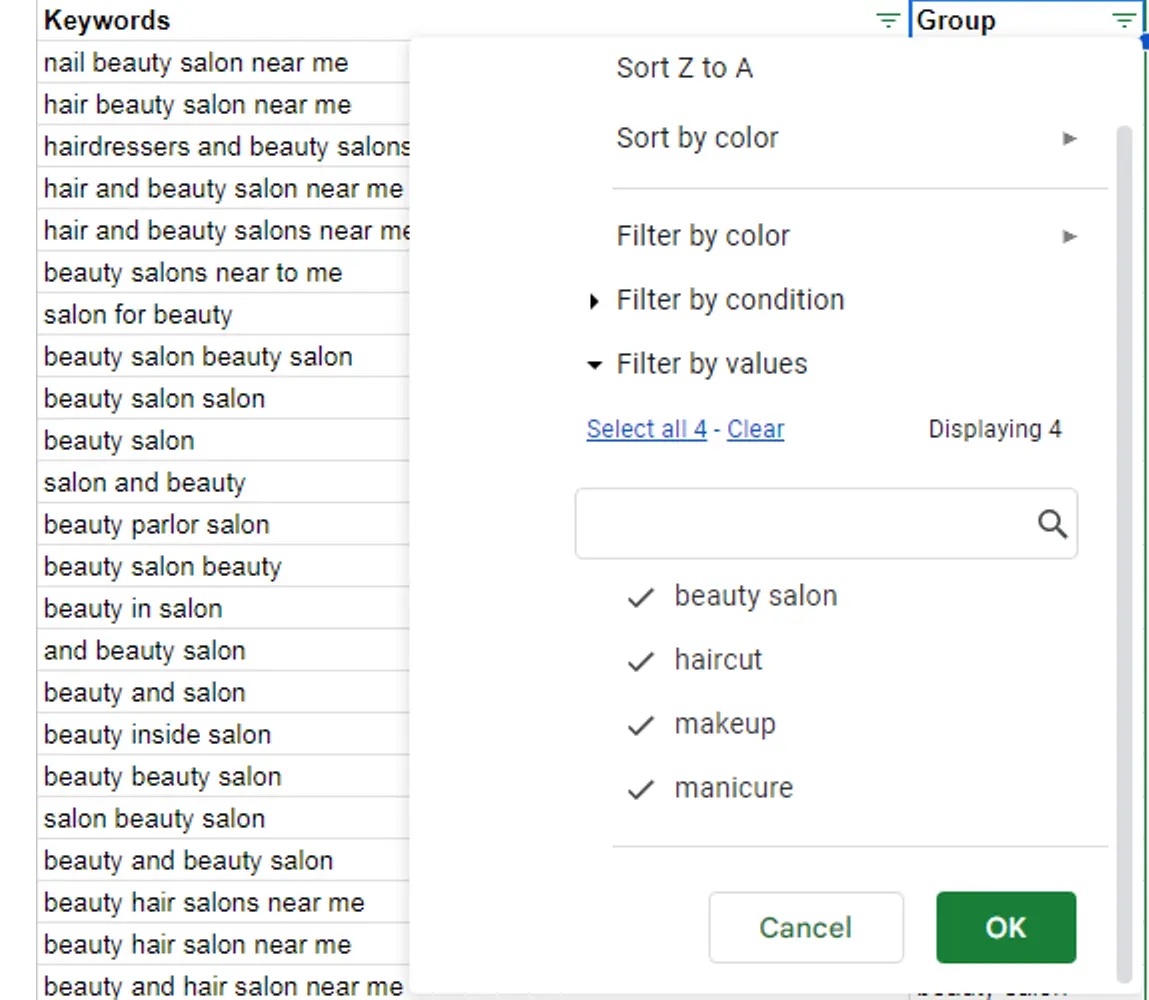1149x1000 pixels.
Task: Uncheck the haircut value
Action: pos(640,661)
